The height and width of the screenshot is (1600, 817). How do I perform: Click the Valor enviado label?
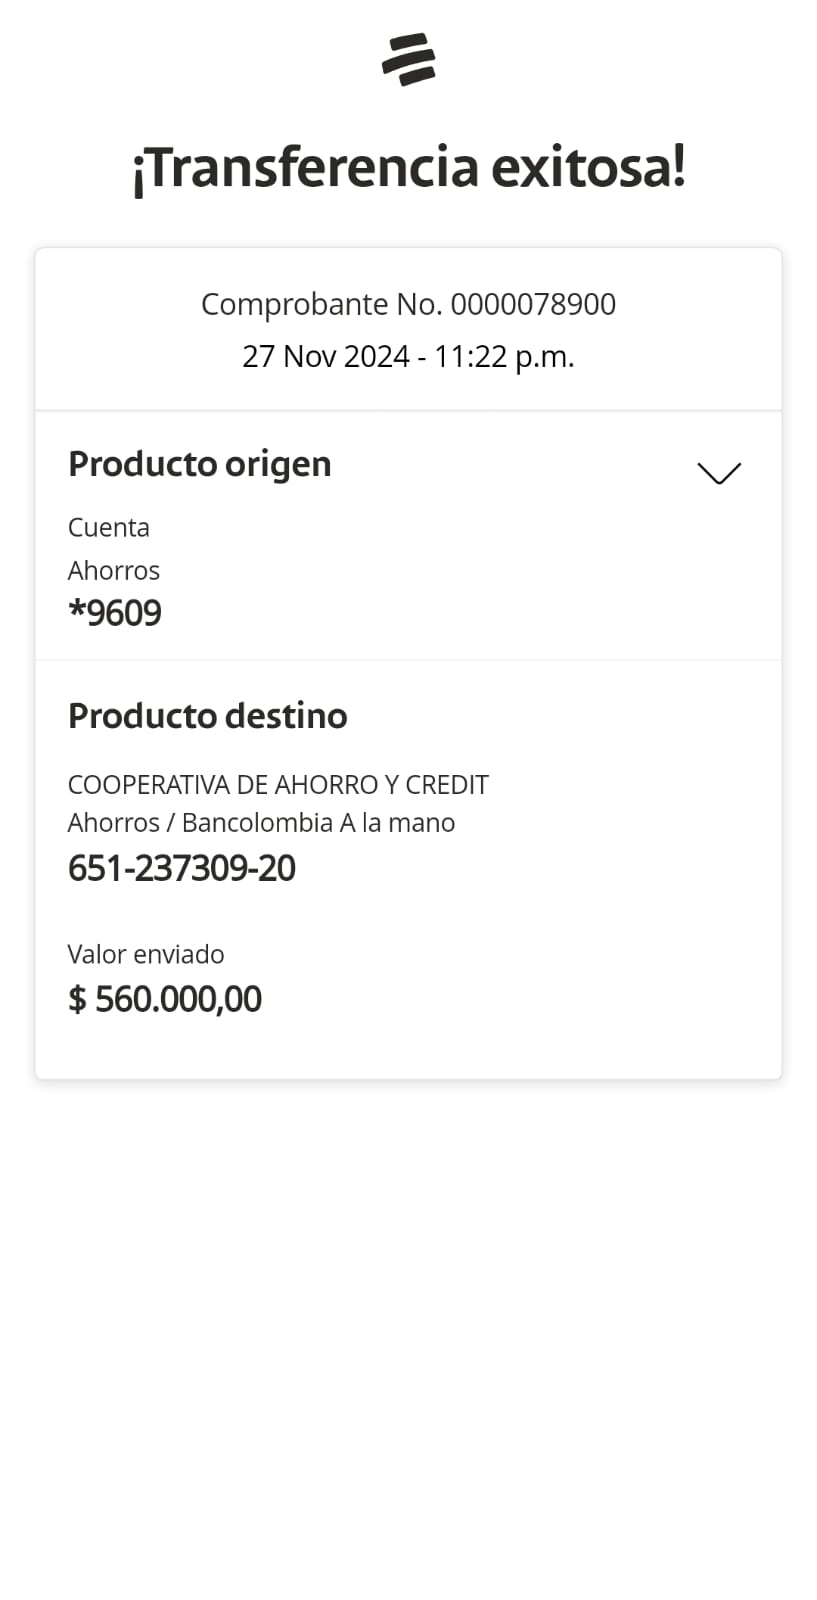click(x=145, y=954)
